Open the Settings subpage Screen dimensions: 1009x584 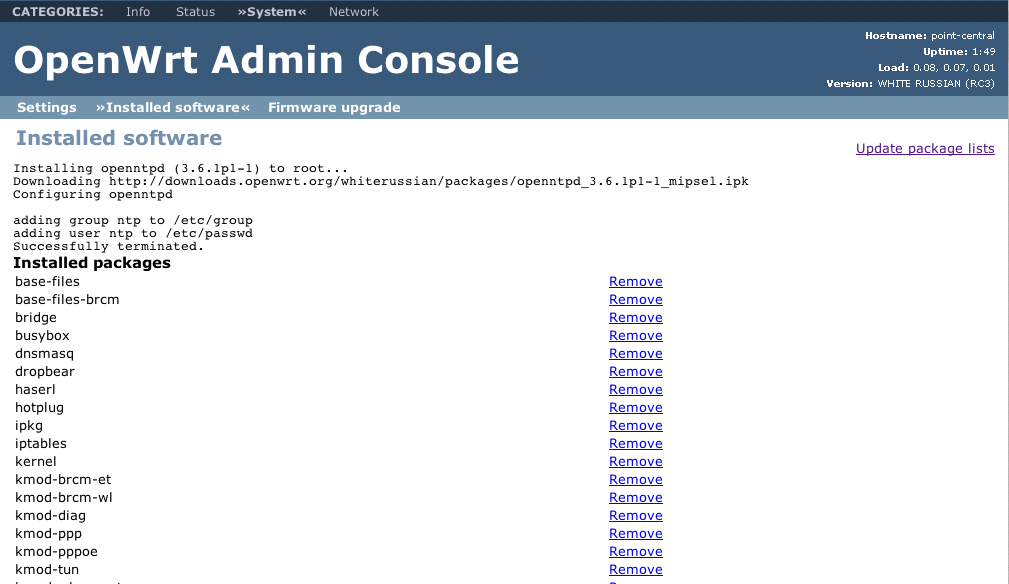click(x=47, y=108)
